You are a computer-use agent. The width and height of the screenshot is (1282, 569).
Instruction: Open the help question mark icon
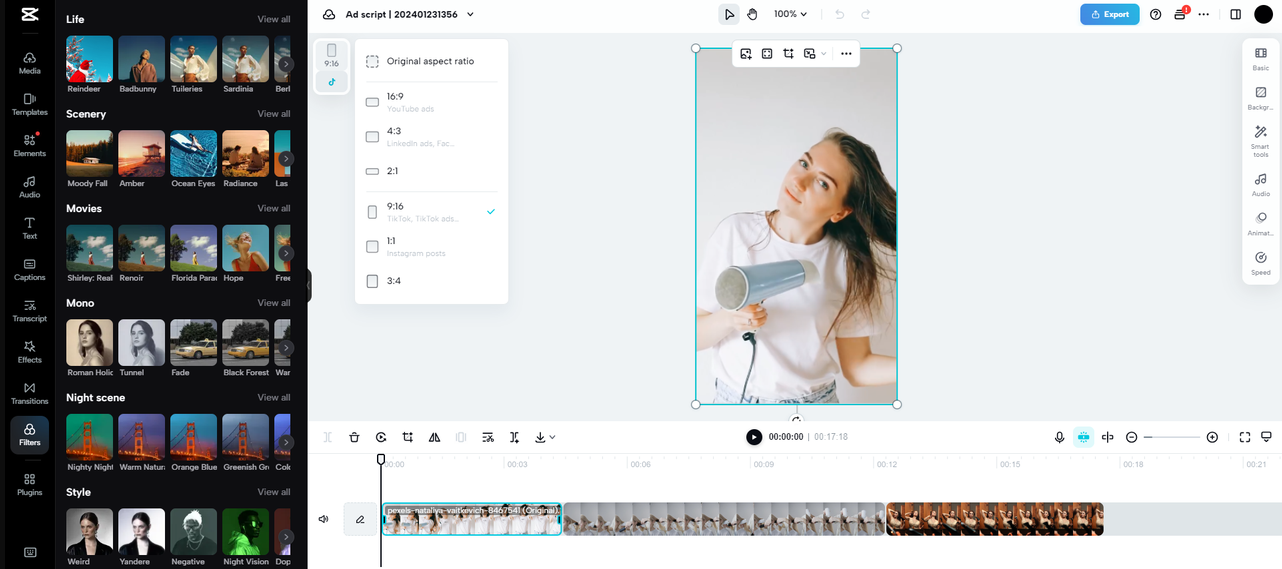coord(1156,14)
